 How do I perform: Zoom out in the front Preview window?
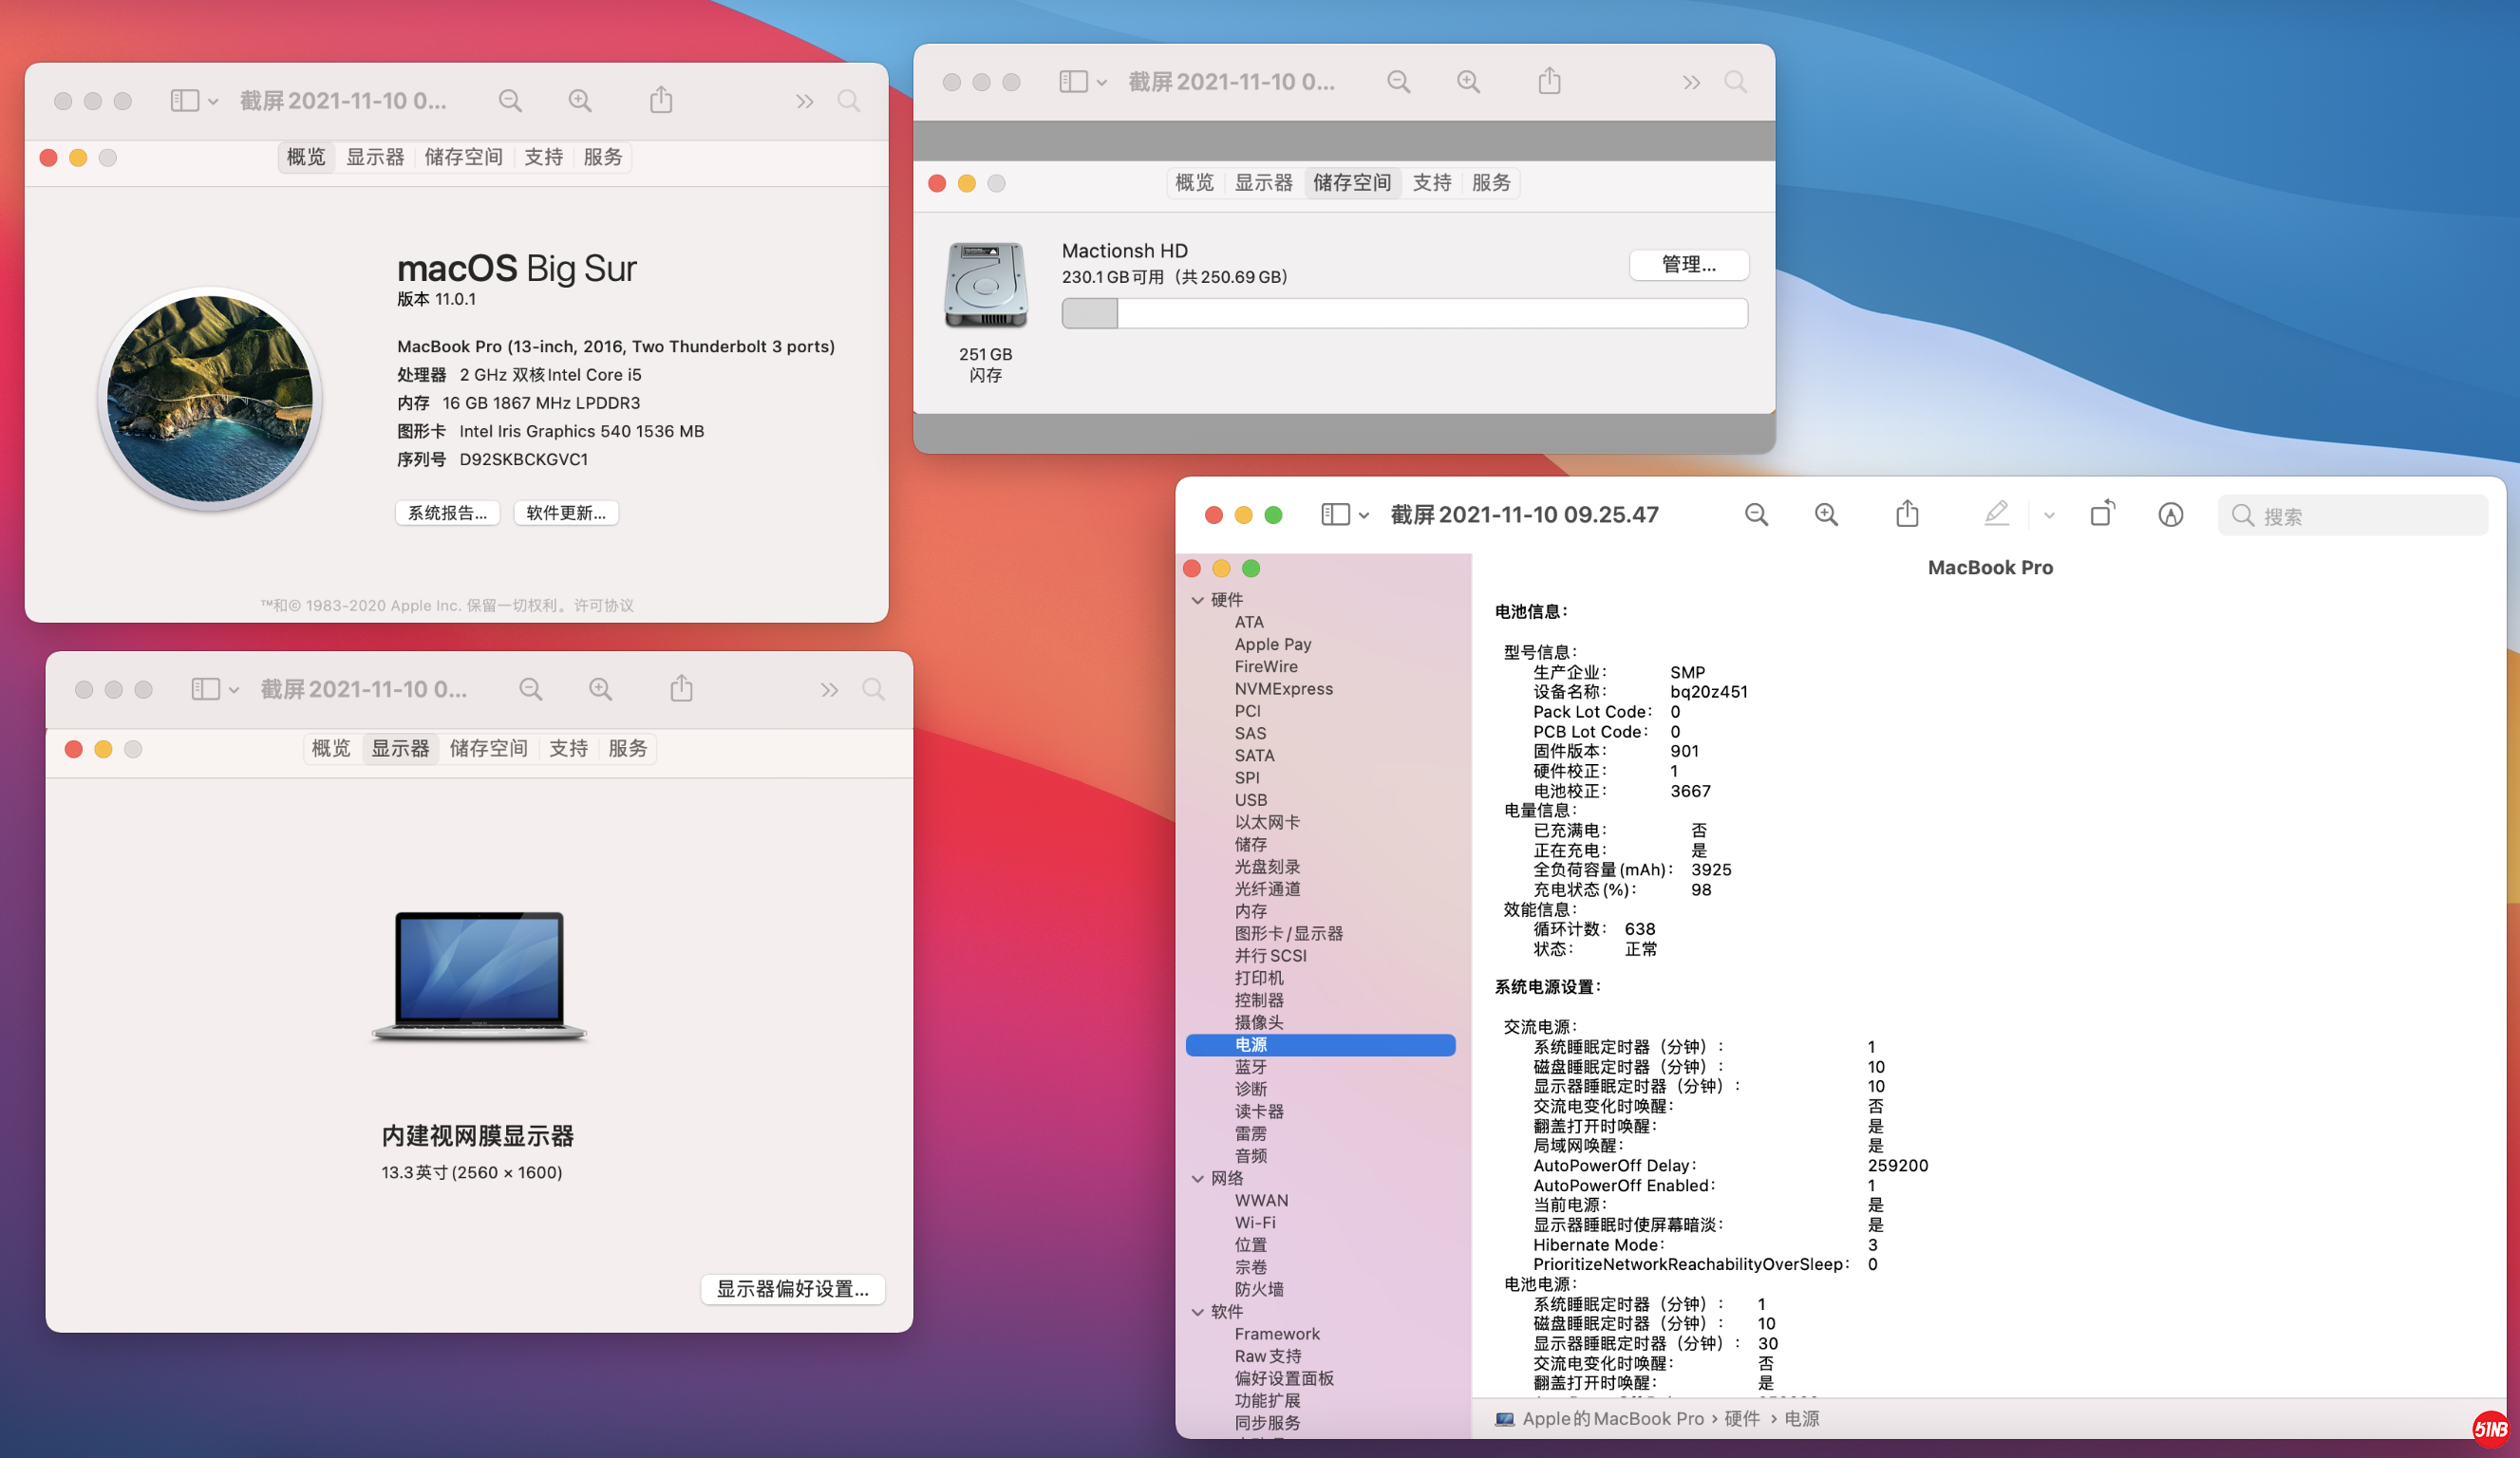point(1756,515)
